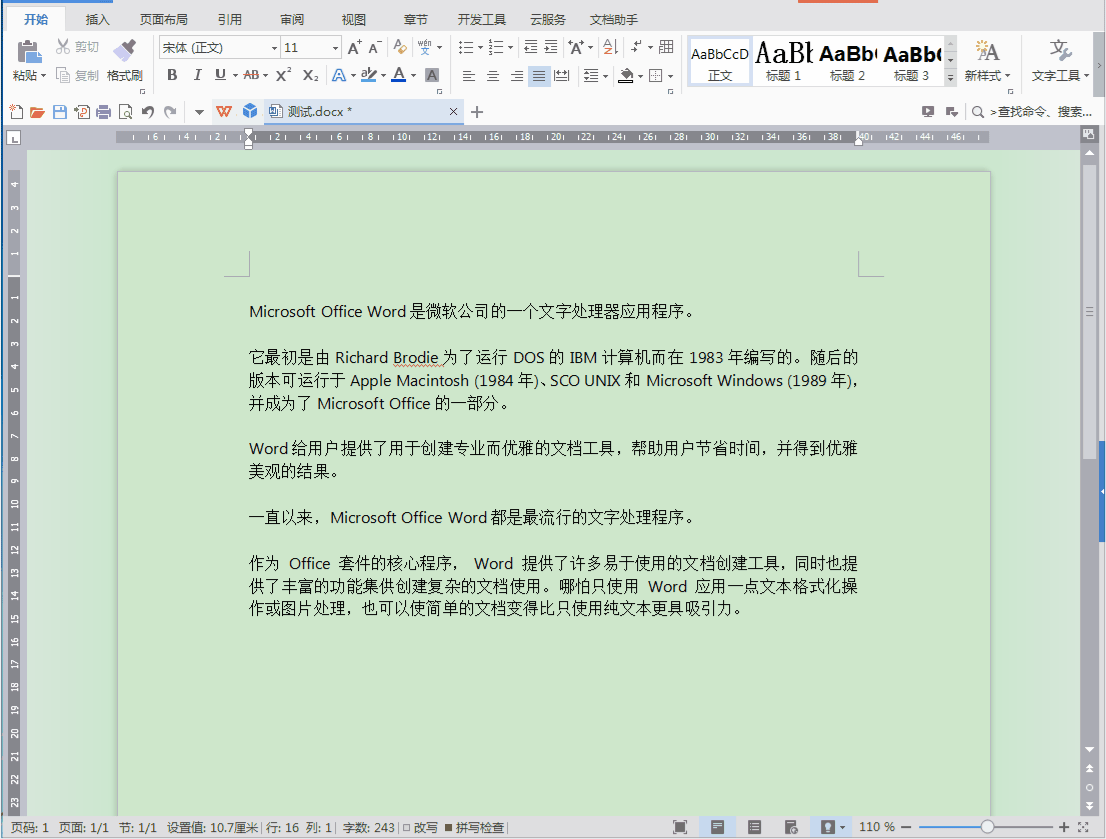Open the paste options dropdown arrow
Viewport: 1106px width, 839px height.
(43, 76)
